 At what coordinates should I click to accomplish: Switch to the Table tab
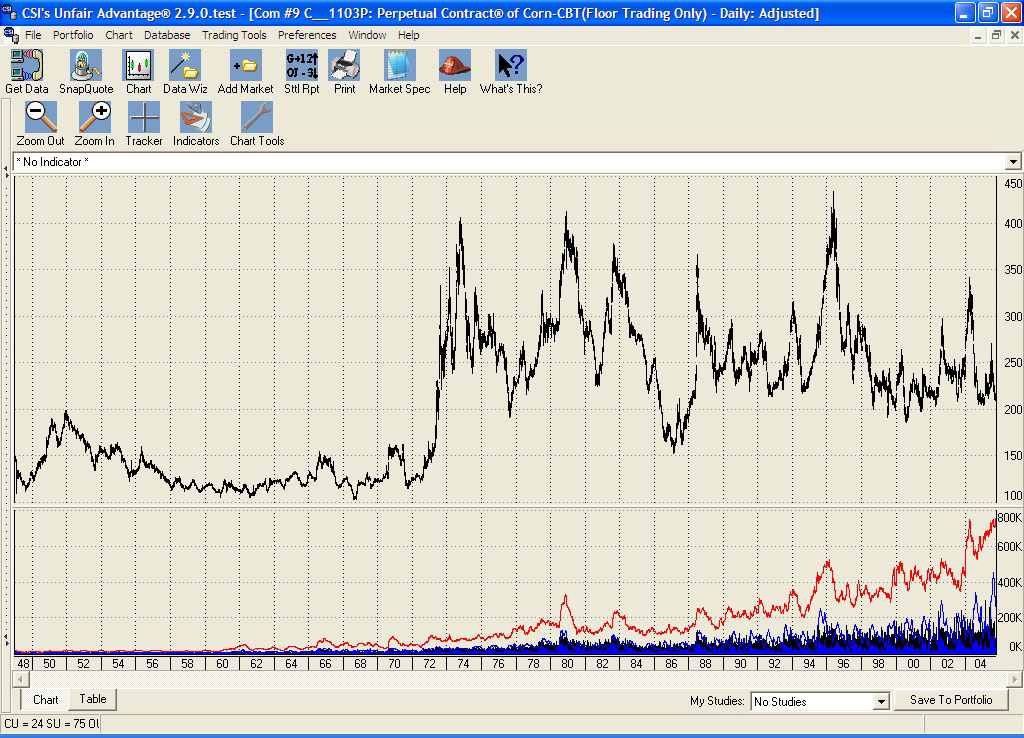(93, 699)
